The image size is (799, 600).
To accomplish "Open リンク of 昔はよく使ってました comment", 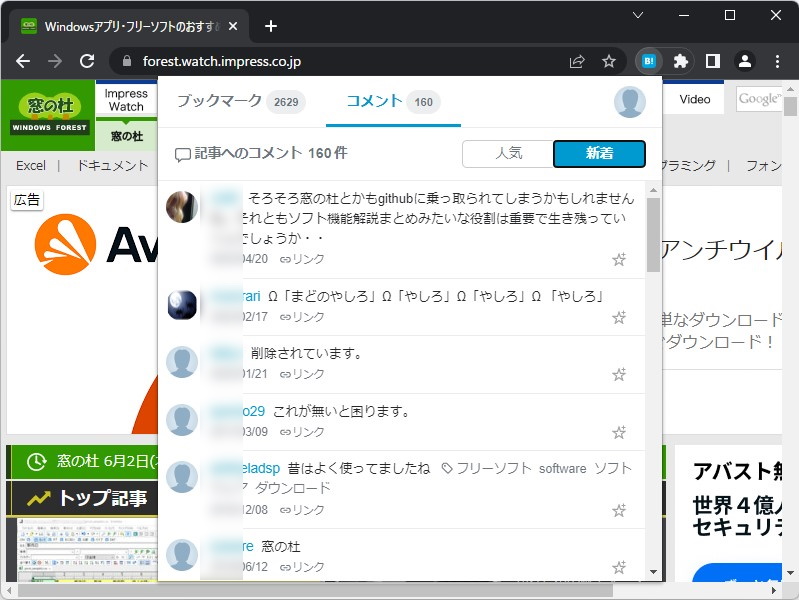I will [302, 510].
